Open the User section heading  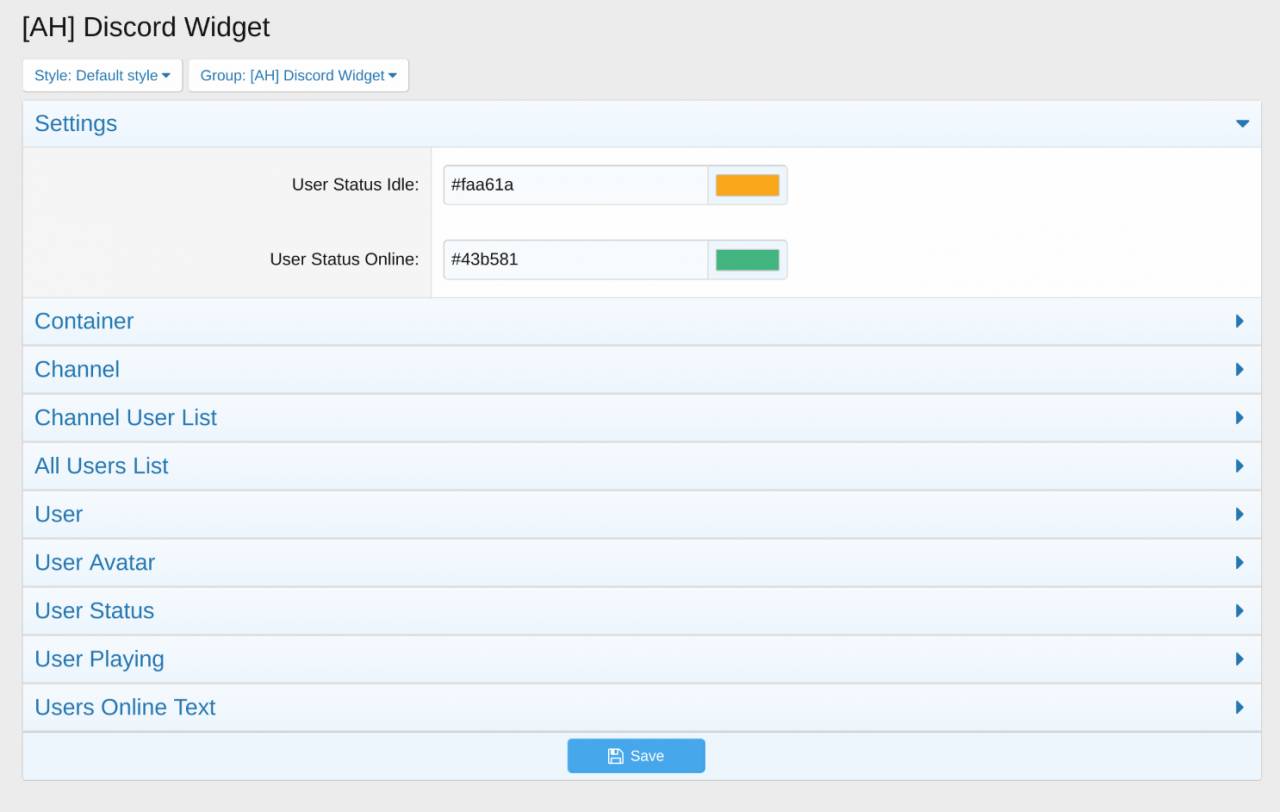click(x=59, y=514)
